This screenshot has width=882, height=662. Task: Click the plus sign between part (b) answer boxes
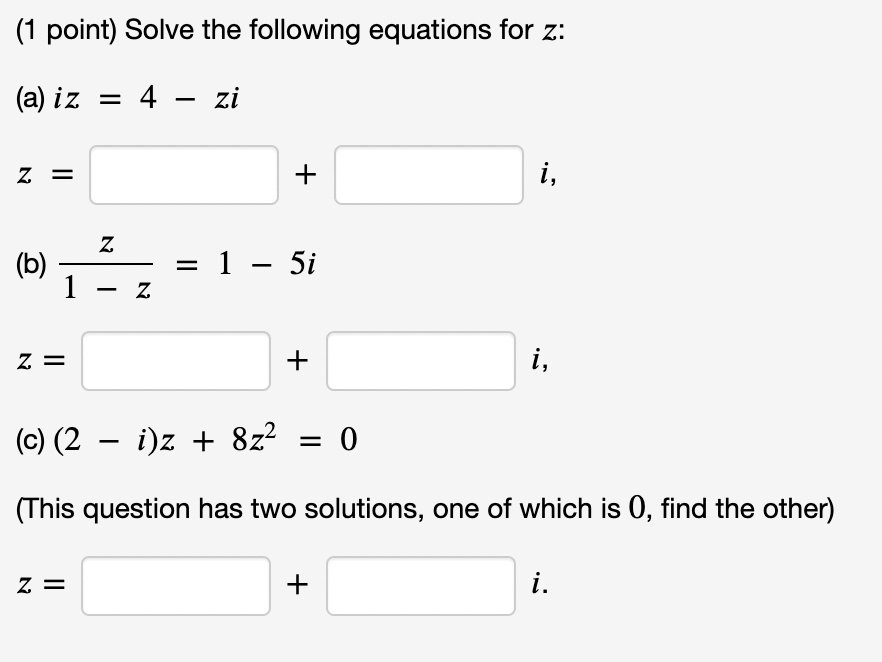click(x=297, y=361)
